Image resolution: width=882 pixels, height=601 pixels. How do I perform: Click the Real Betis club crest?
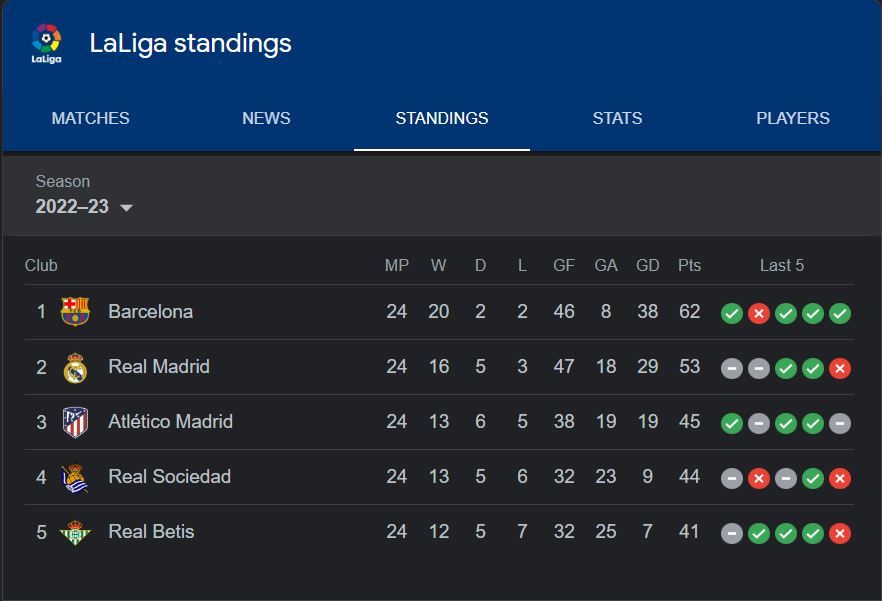pyautogui.click(x=75, y=532)
